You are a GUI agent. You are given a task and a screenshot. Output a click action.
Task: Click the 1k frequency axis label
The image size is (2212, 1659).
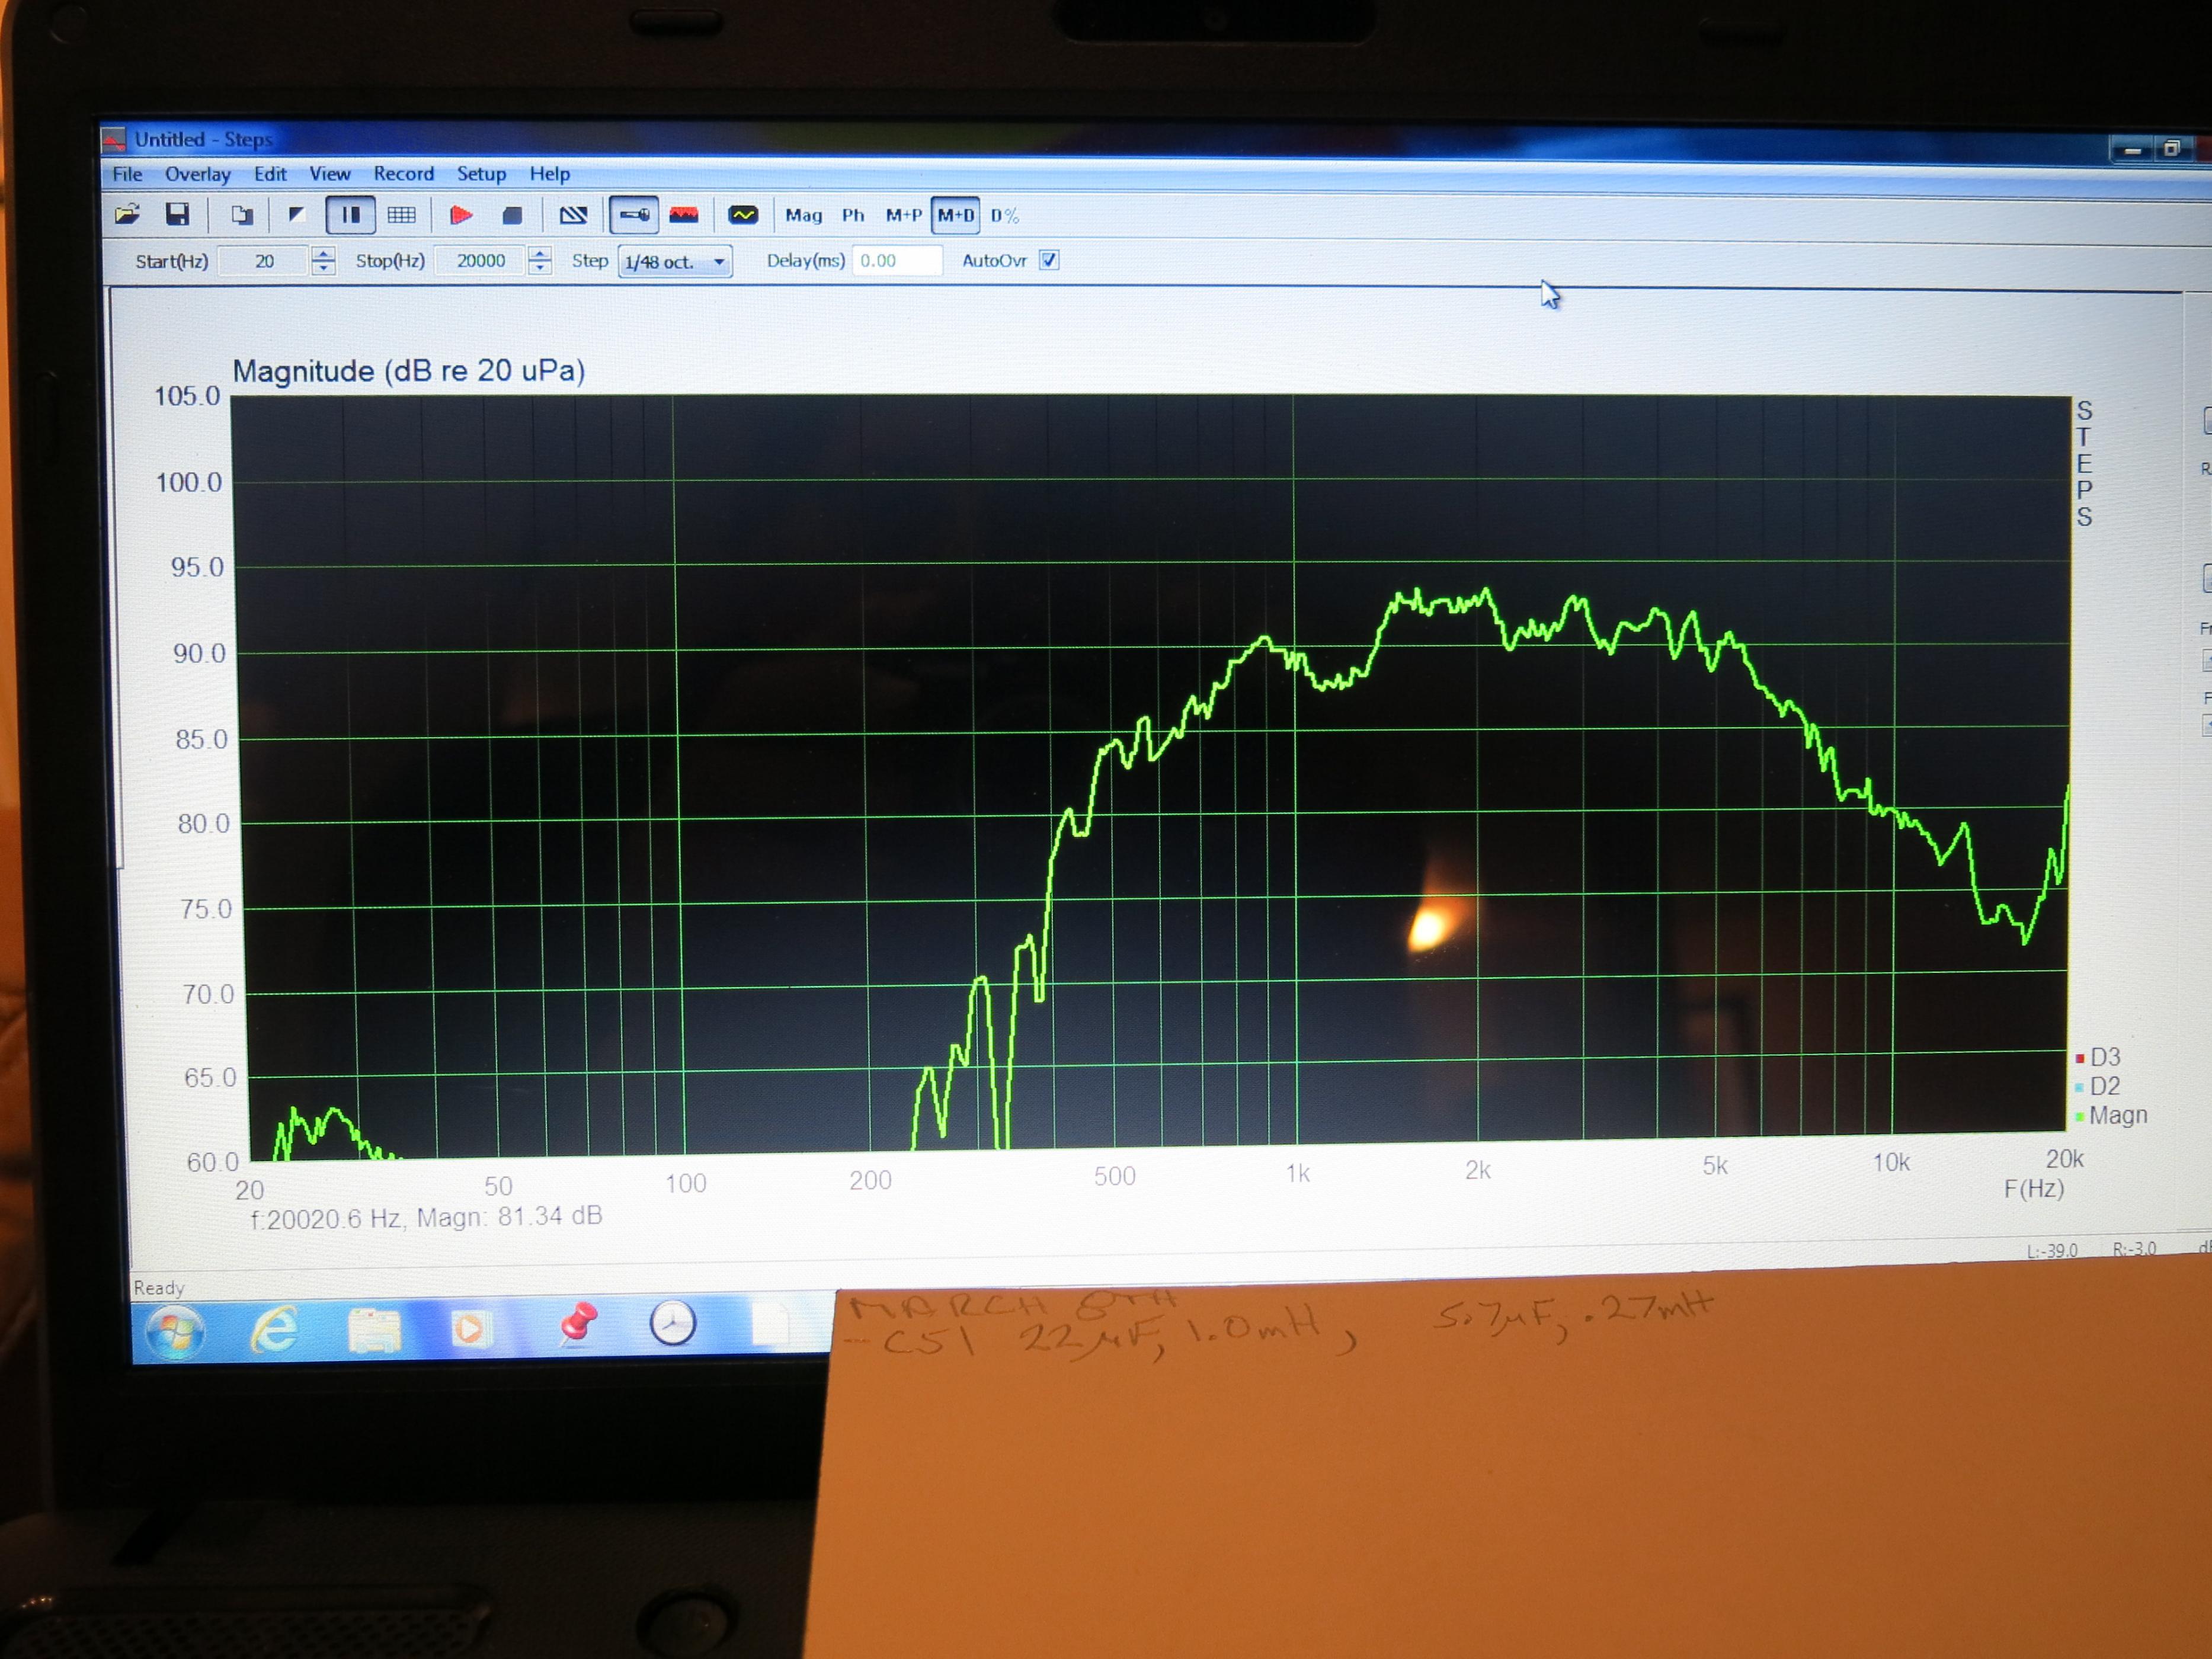tap(1297, 1173)
